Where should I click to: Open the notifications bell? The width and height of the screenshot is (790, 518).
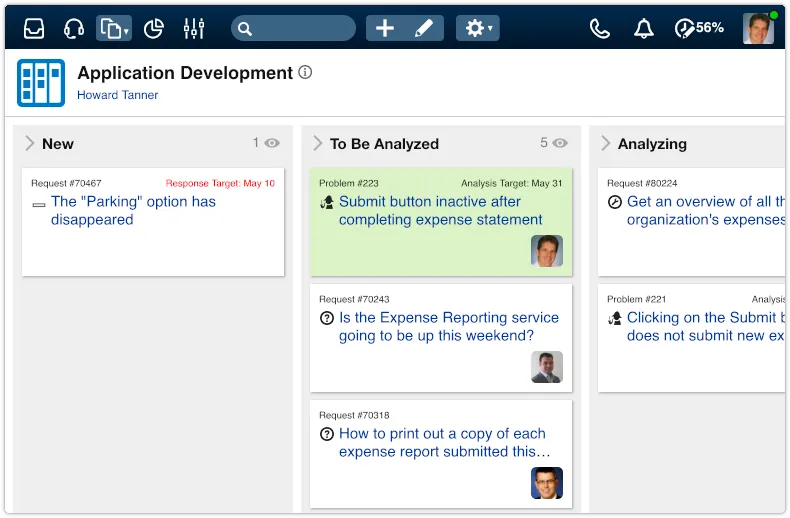pyautogui.click(x=643, y=29)
